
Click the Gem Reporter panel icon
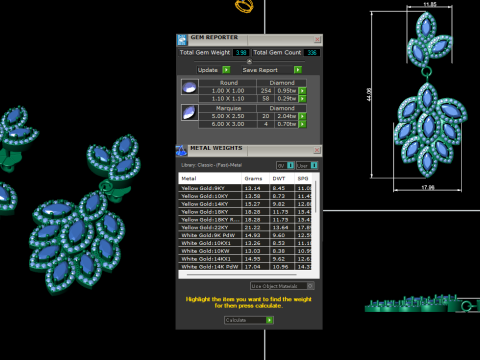pyautogui.click(x=182, y=40)
